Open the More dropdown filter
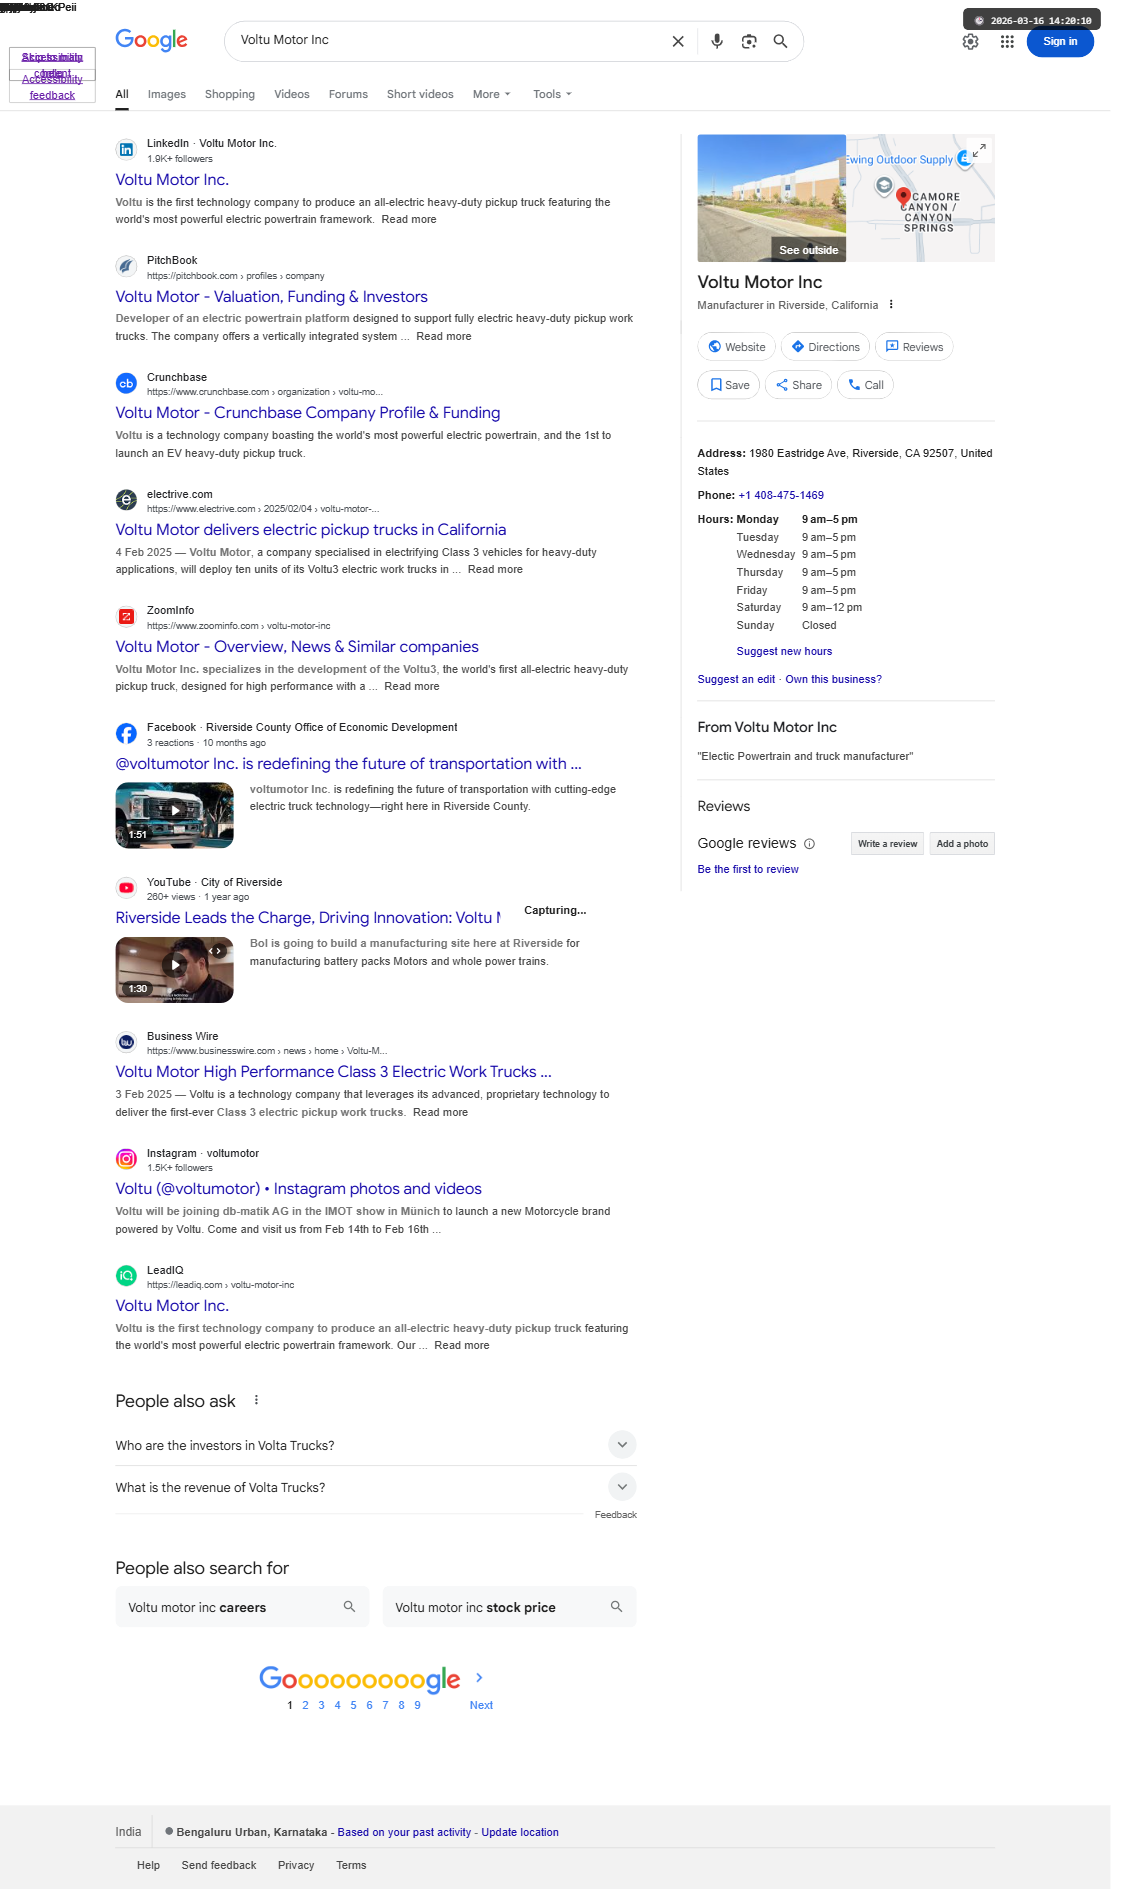The height and width of the screenshot is (1889, 1124). click(491, 94)
